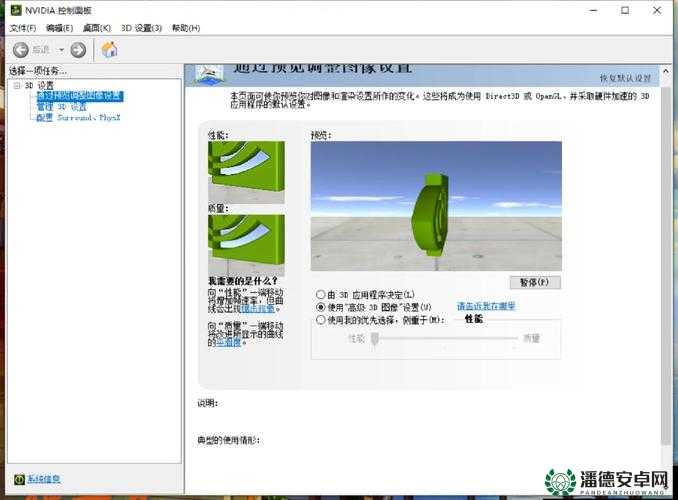Click the page header image icon
Image resolution: width=678 pixels, height=500 pixels.
coord(209,74)
